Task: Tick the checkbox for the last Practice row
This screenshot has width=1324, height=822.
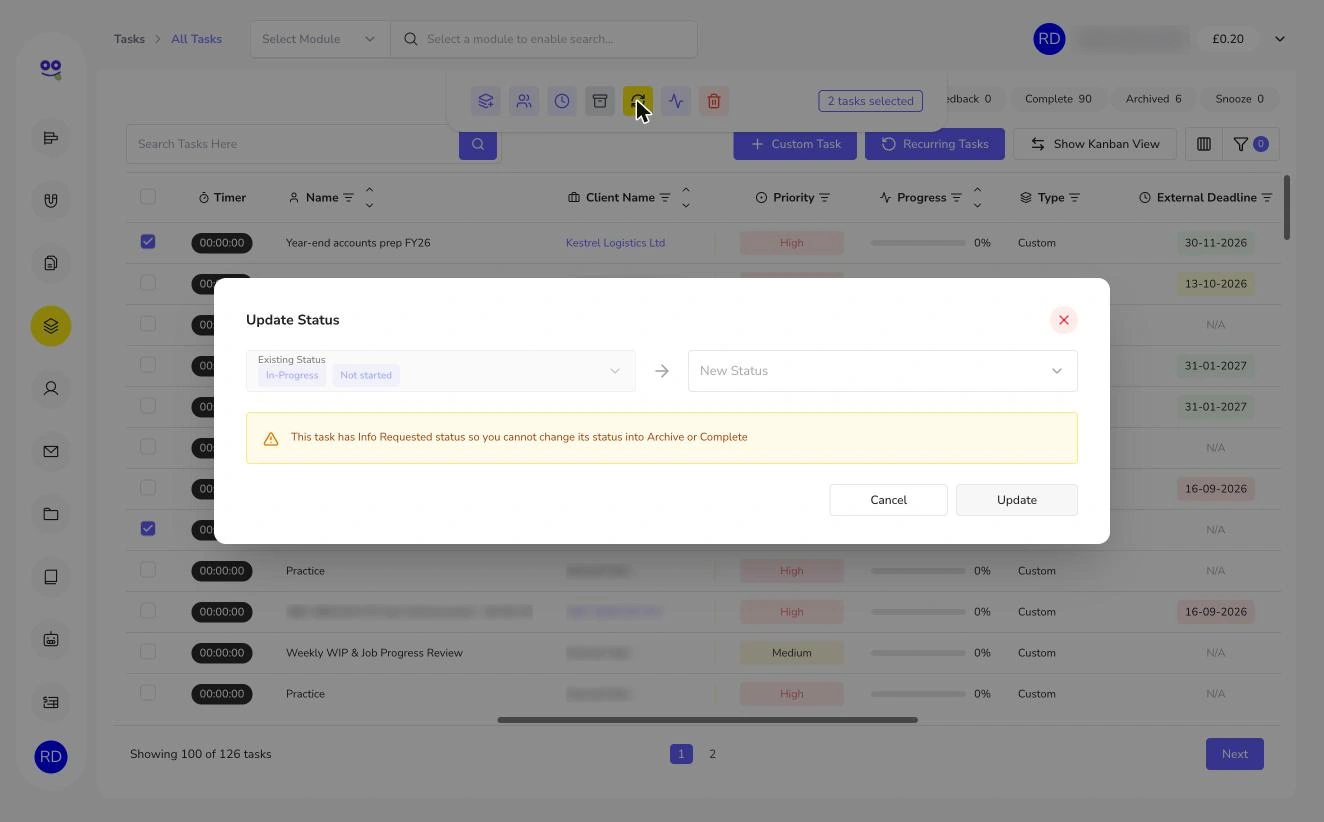Action: pyautogui.click(x=148, y=693)
